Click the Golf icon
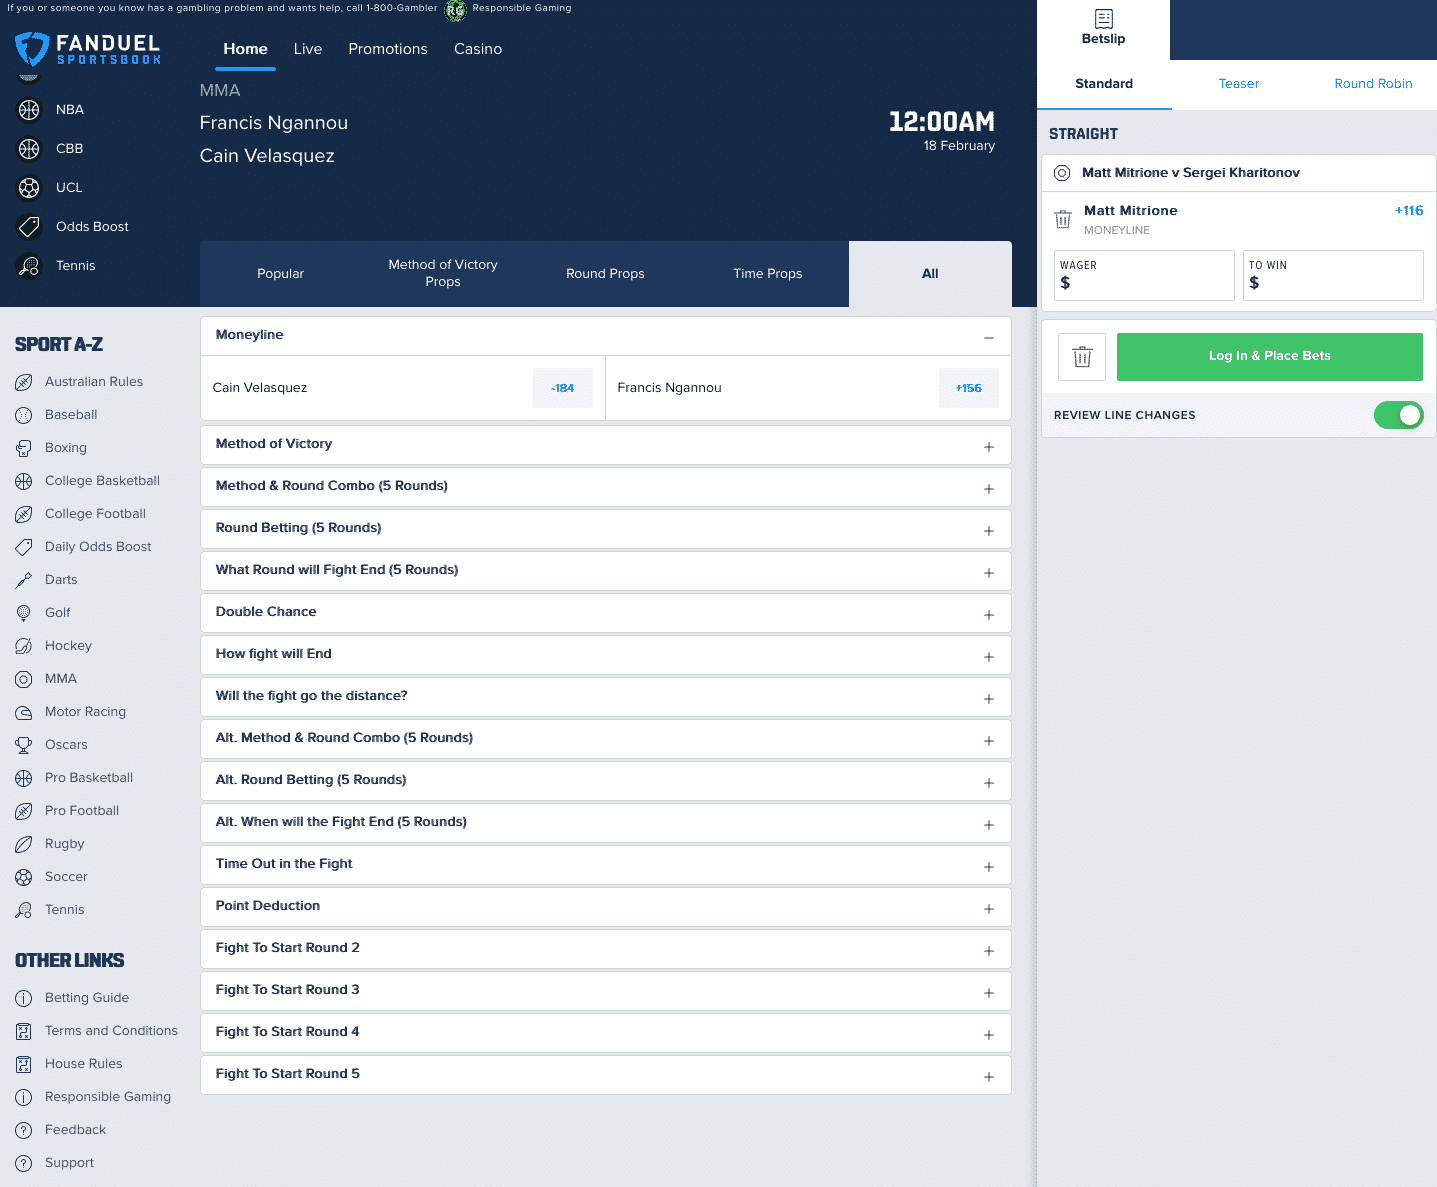 (x=24, y=613)
